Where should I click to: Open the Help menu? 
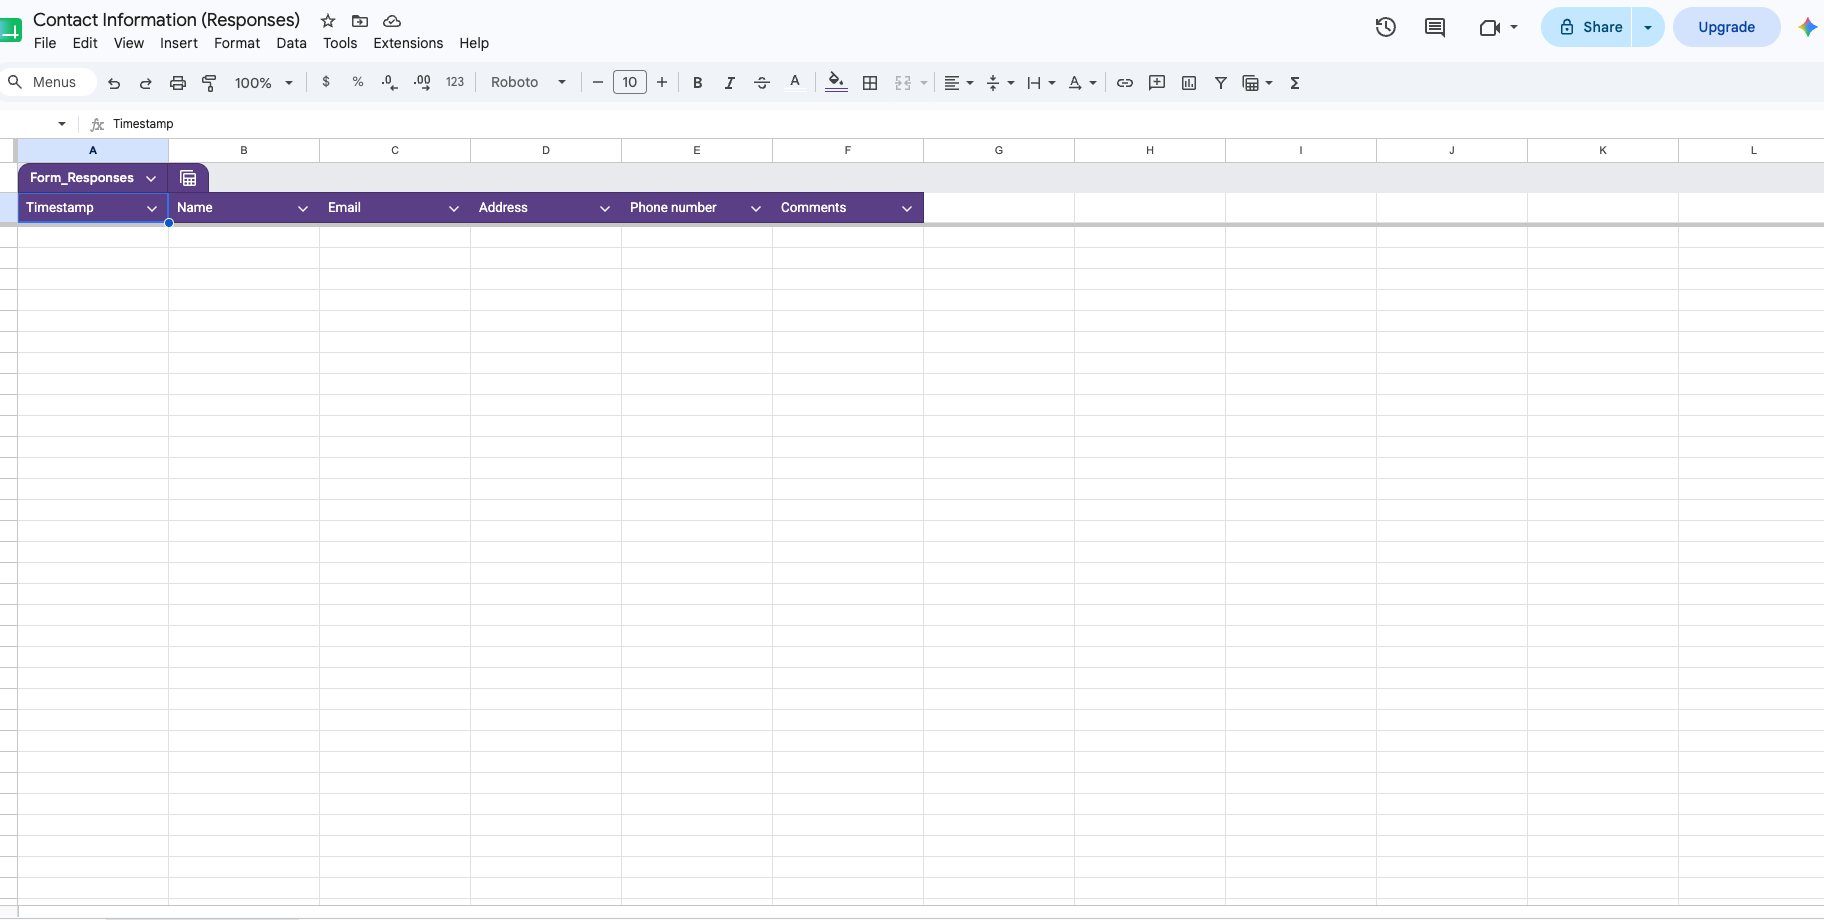click(x=474, y=43)
